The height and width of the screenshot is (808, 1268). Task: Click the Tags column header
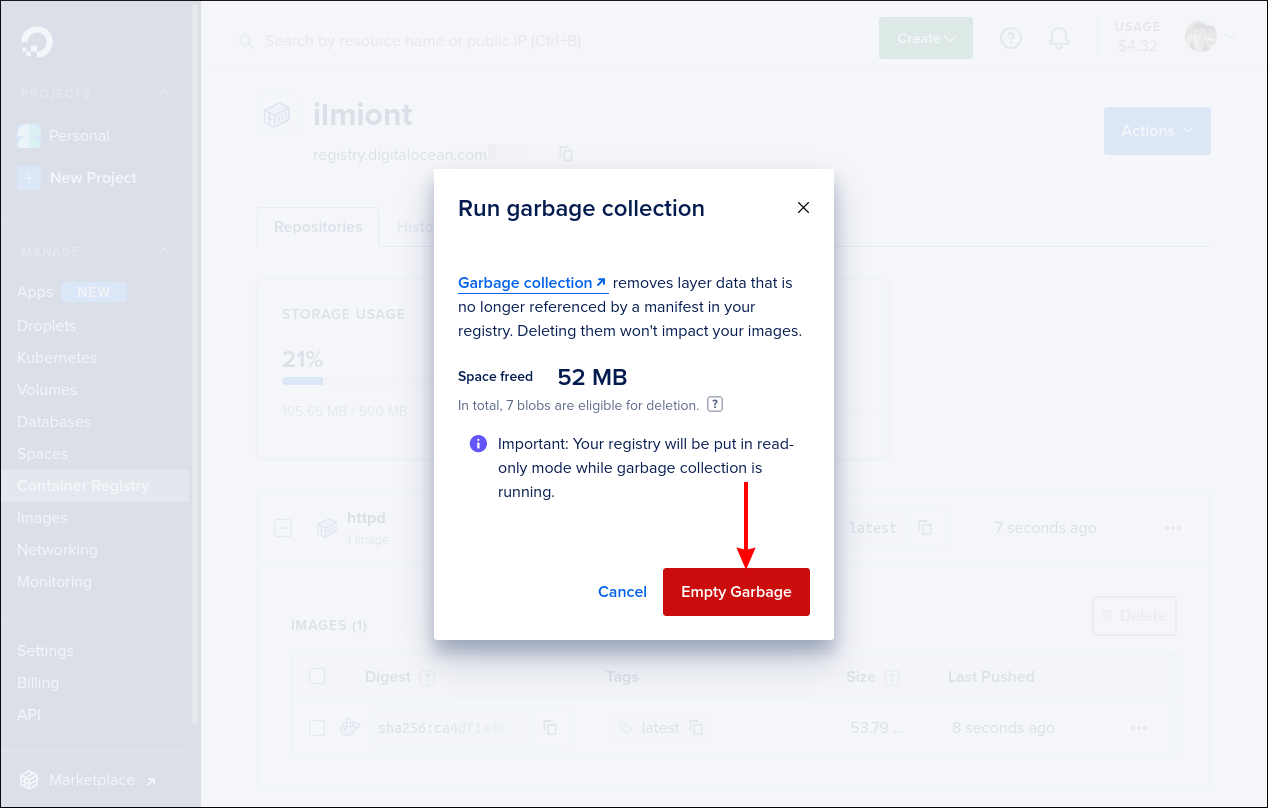tap(622, 677)
